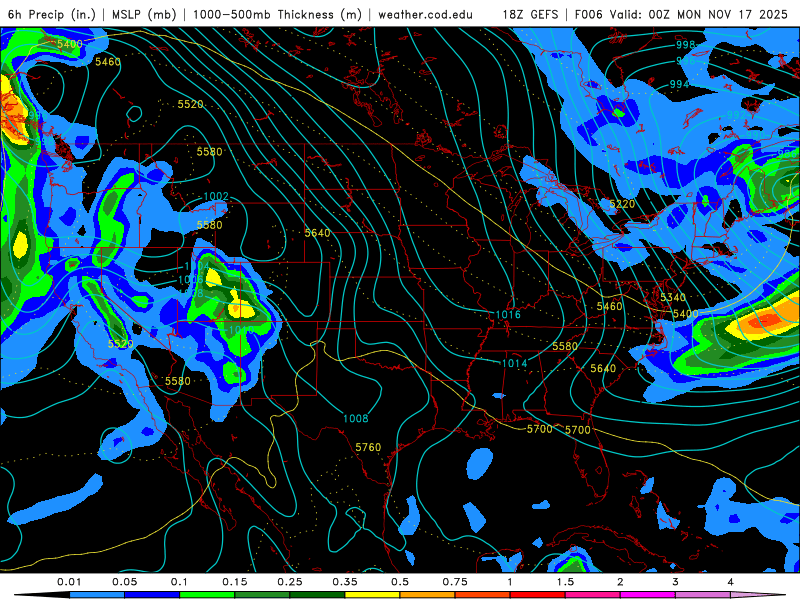This screenshot has height=600, width=800.
Task: Click the yellow 0.35 legend swatch
Action: 372,595
